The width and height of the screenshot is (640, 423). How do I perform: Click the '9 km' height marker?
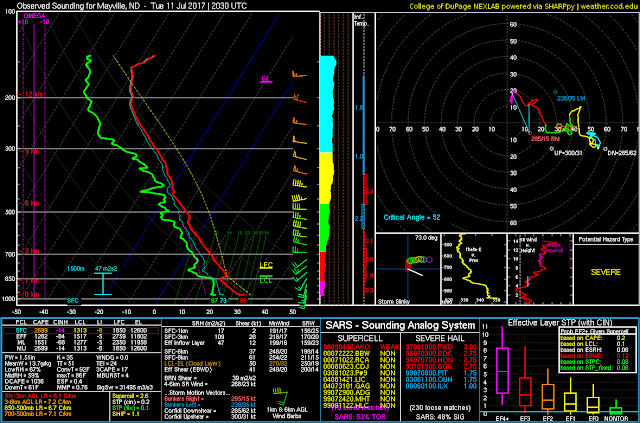pyautogui.click(x=31, y=151)
